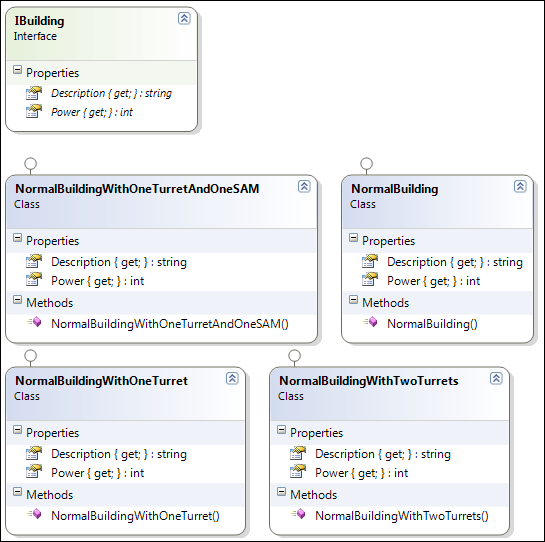Click the interface lollipop above NormalBuilding
Image resolution: width=545 pixels, height=542 pixels.
click(366, 163)
